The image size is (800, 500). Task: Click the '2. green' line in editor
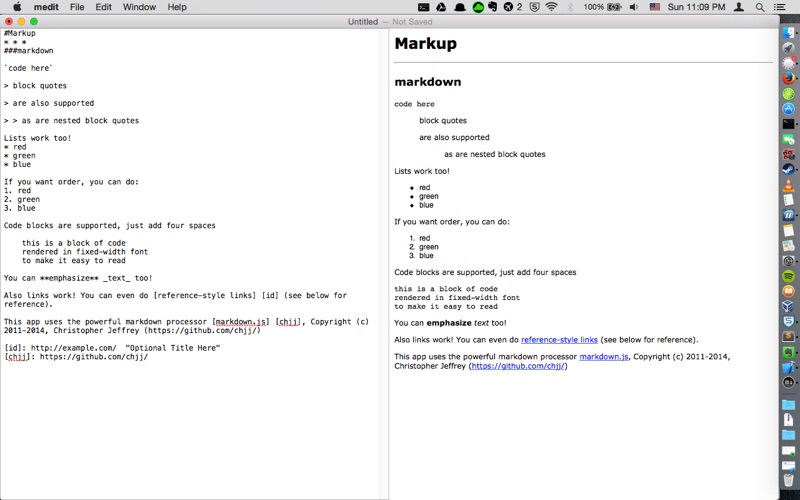pos(22,199)
